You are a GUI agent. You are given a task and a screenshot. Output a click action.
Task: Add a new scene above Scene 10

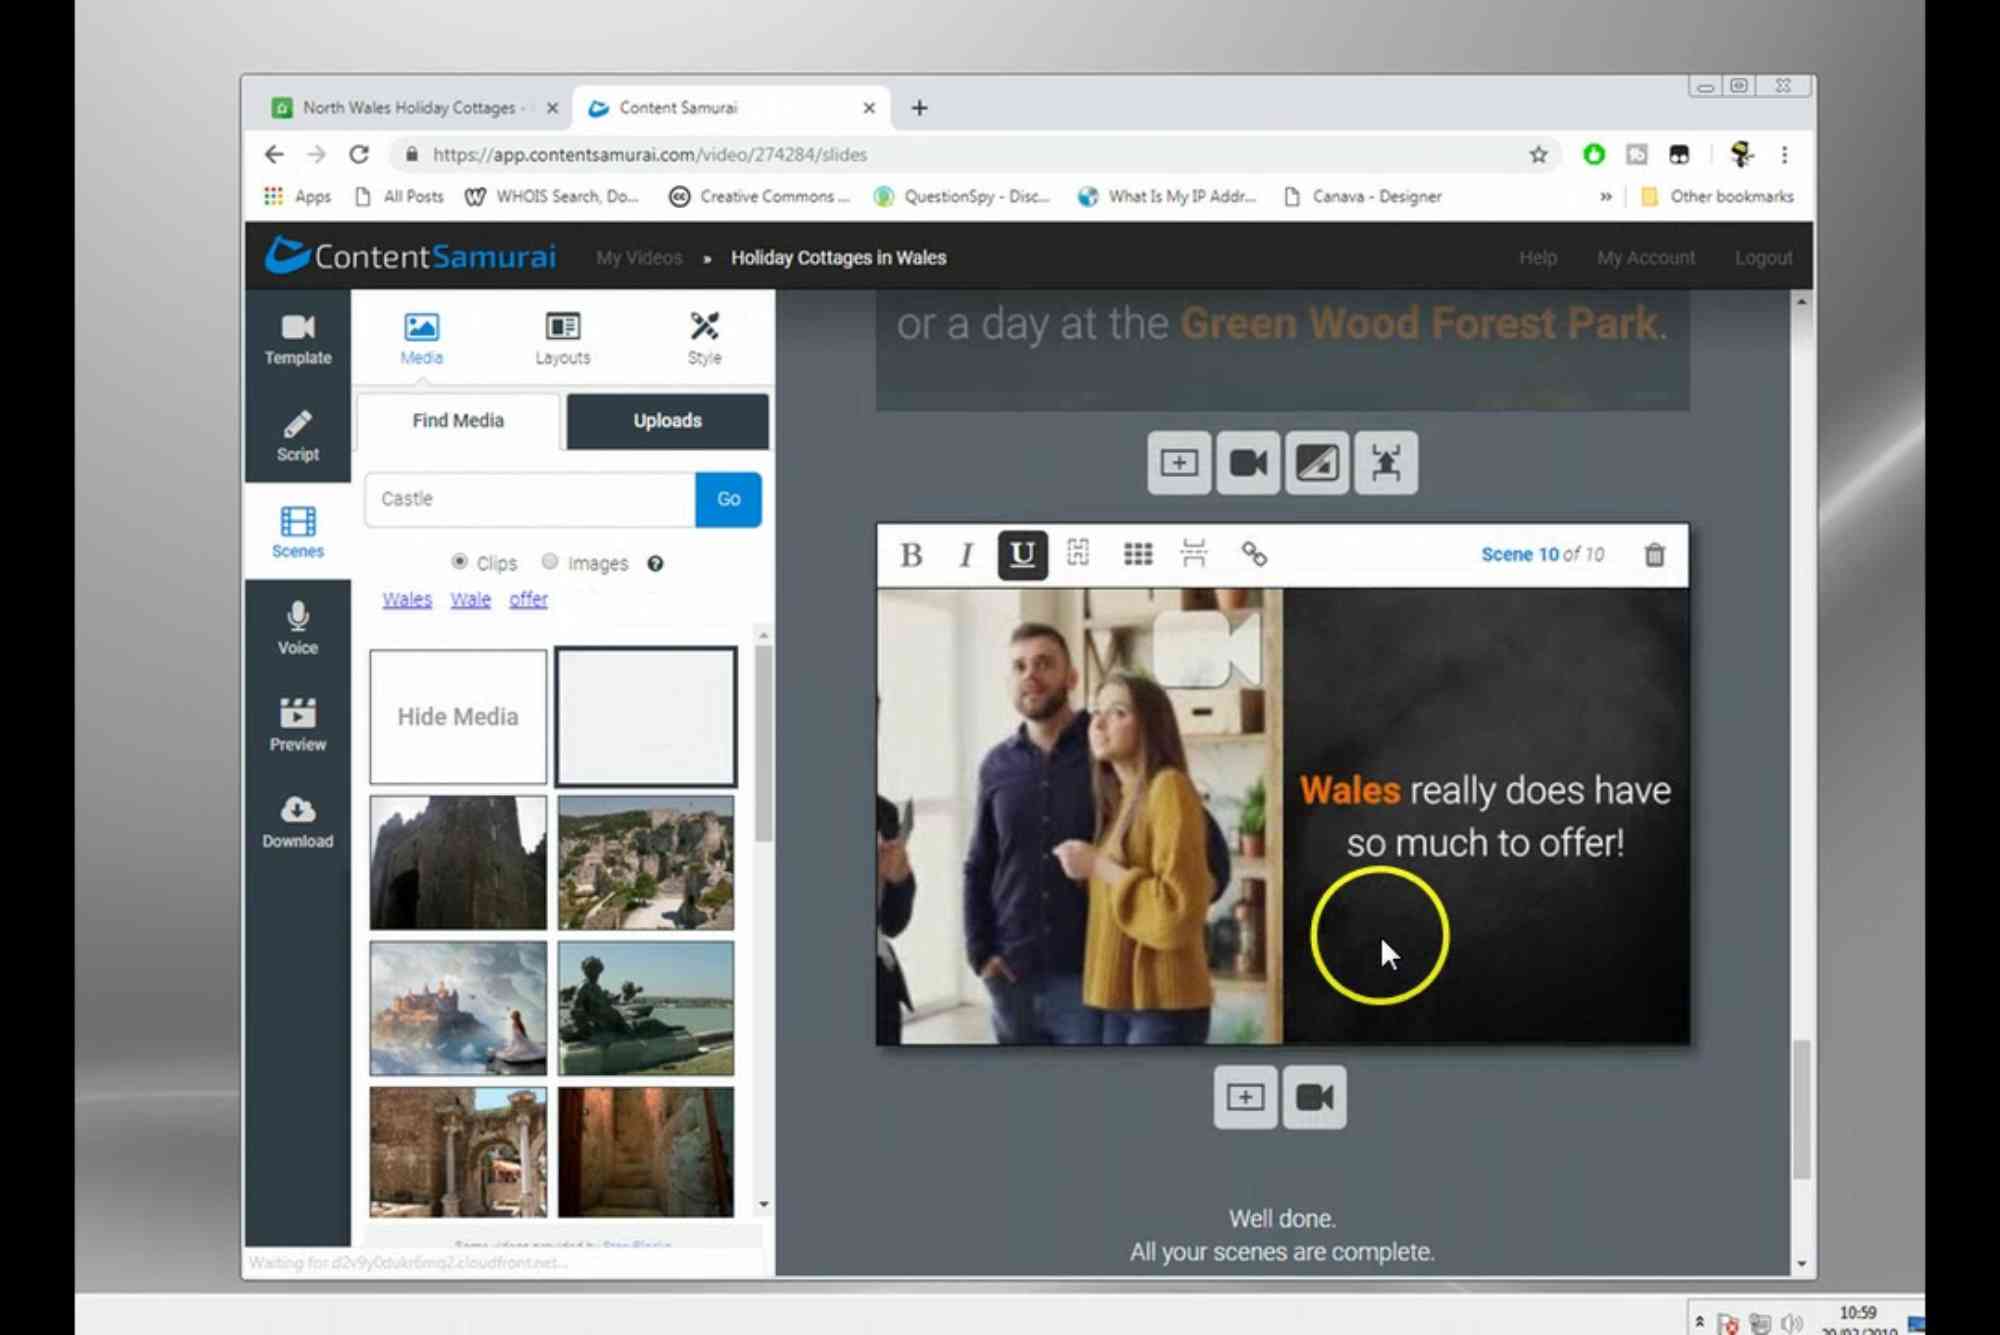(x=1179, y=463)
